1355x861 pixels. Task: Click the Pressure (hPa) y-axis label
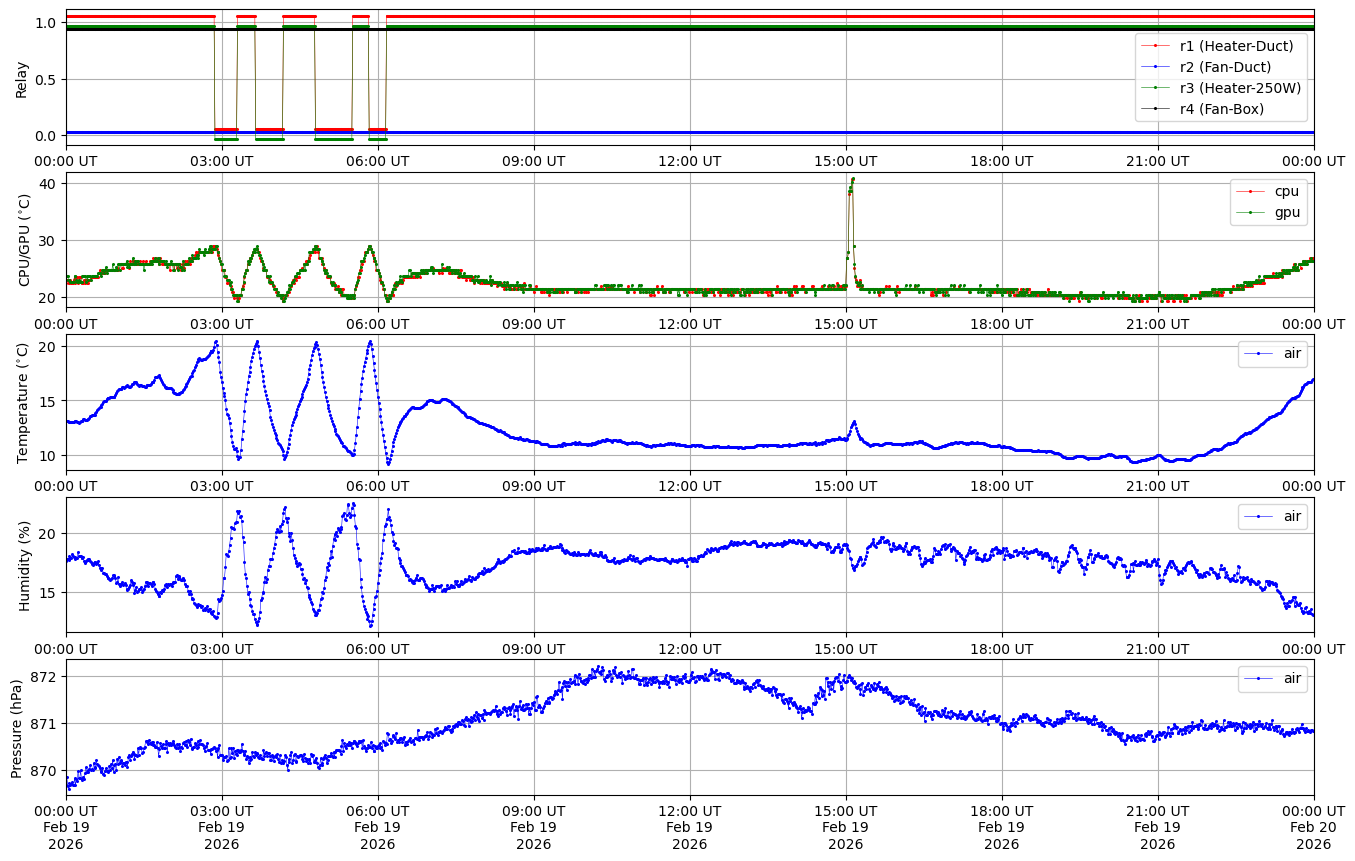(17, 727)
